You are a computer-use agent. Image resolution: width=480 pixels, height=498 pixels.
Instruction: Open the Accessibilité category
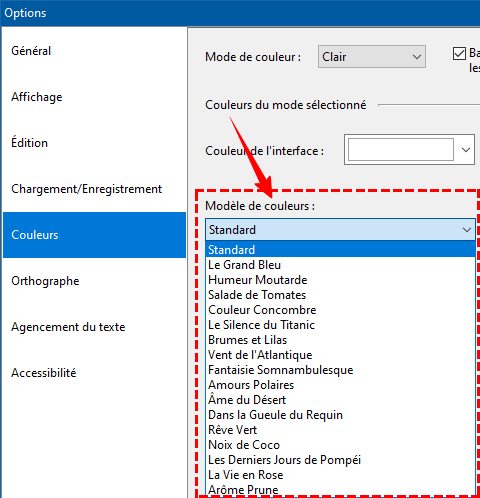tap(94, 373)
